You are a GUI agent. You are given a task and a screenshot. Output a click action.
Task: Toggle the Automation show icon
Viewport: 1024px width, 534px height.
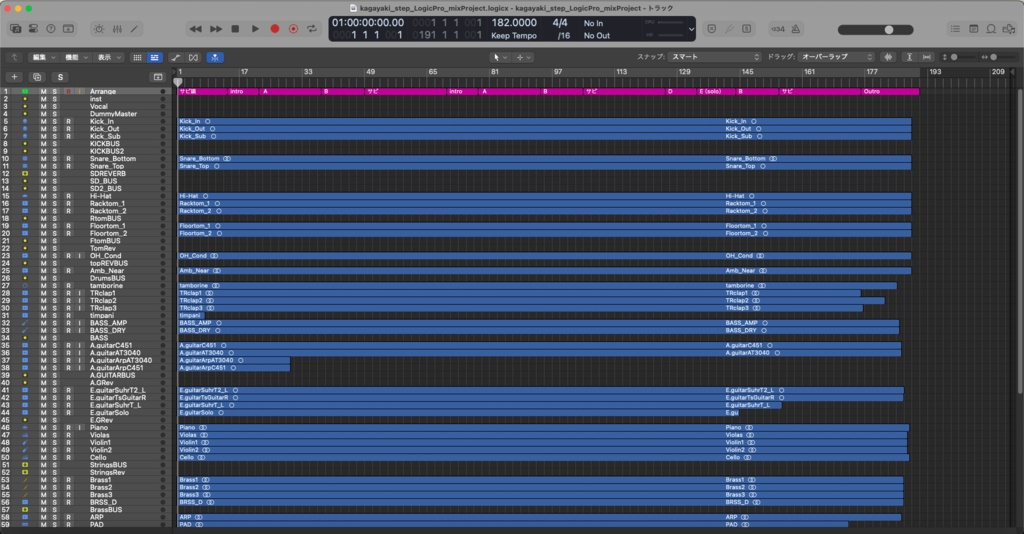click(176, 57)
